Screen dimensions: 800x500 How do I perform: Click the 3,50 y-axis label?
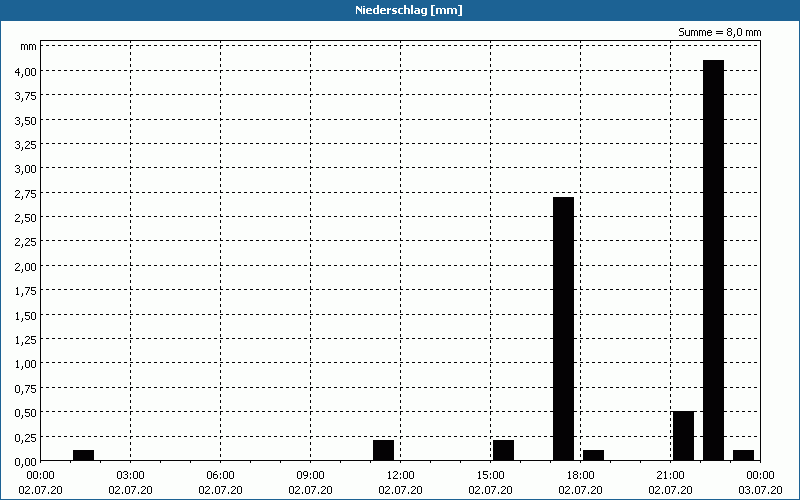pyautogui.click(x=26, y=121)
